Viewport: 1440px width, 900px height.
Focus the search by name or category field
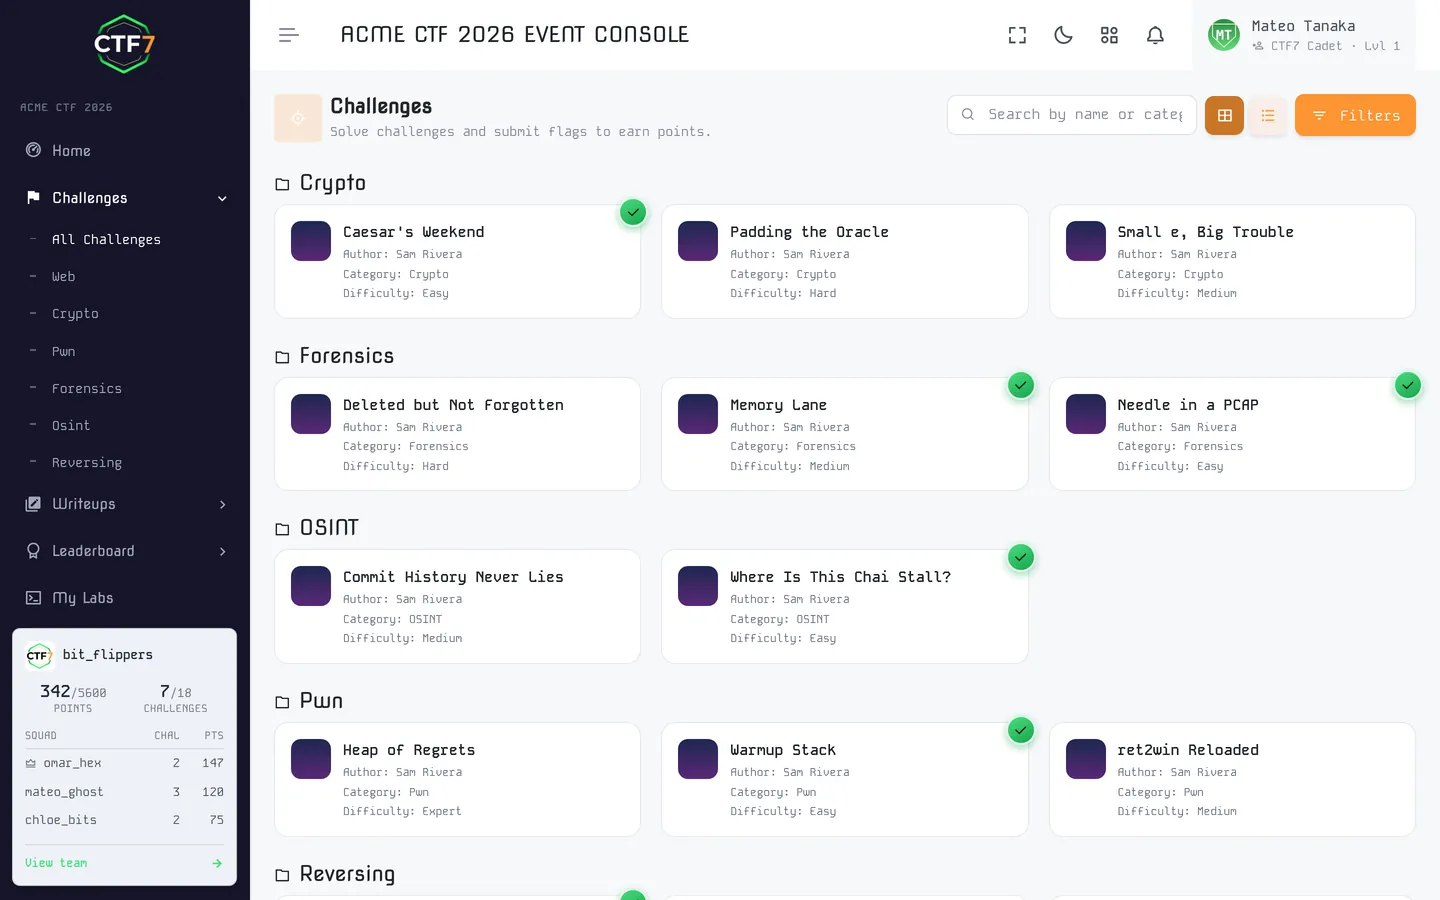pos(1072,115)
